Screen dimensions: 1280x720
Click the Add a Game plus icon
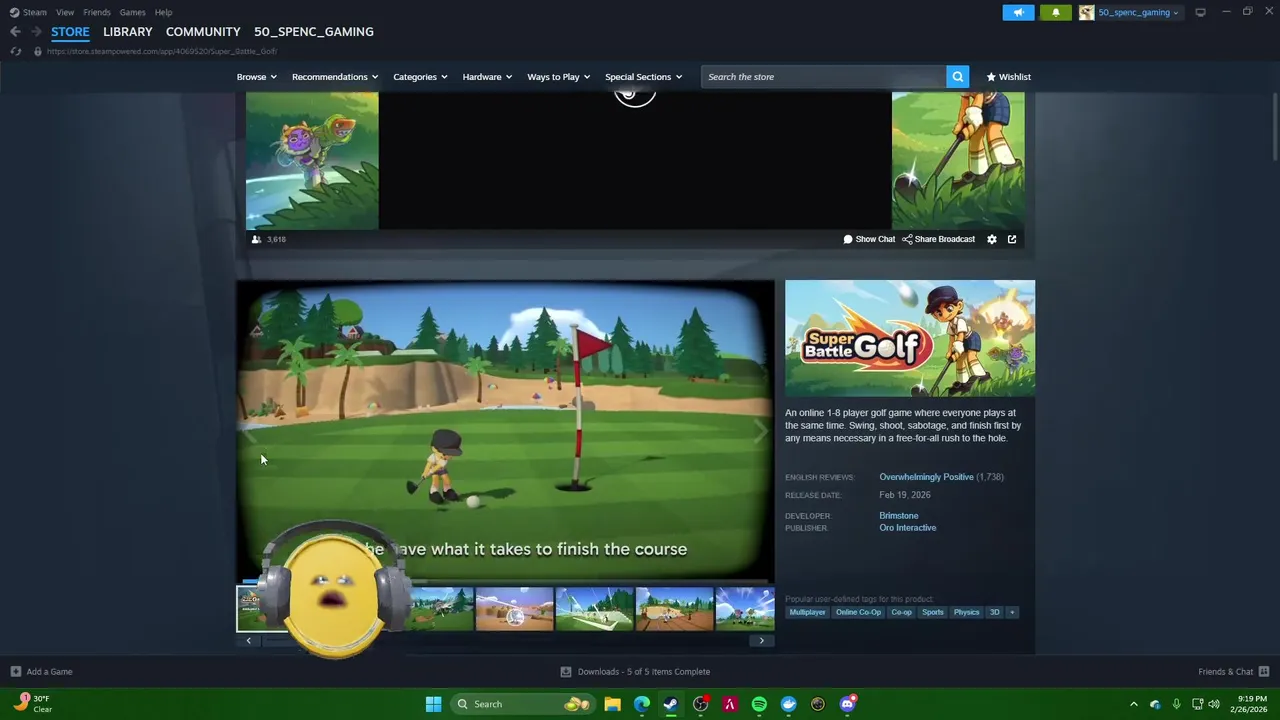point(15,671)
